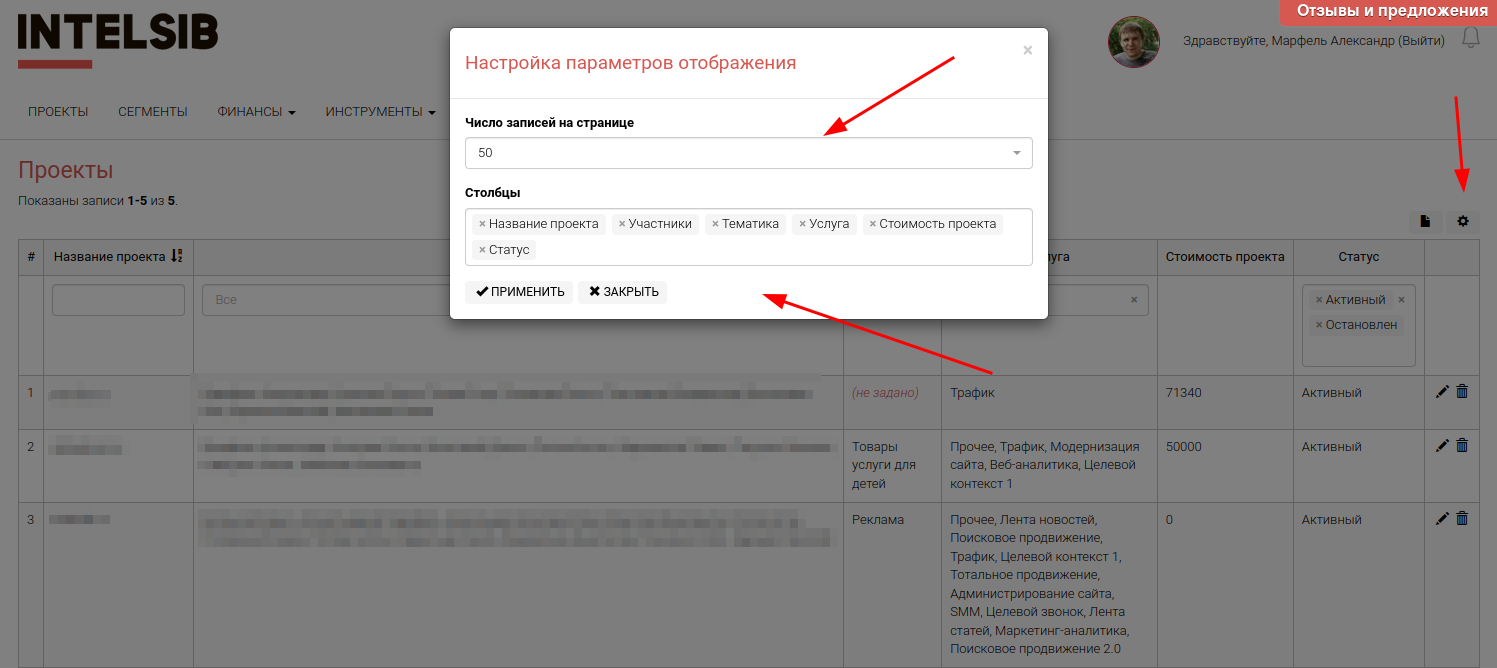The width and height of the screenshot is (1497, 668).
Task: Click the notification bell icon
Action: pos(1470,39)
